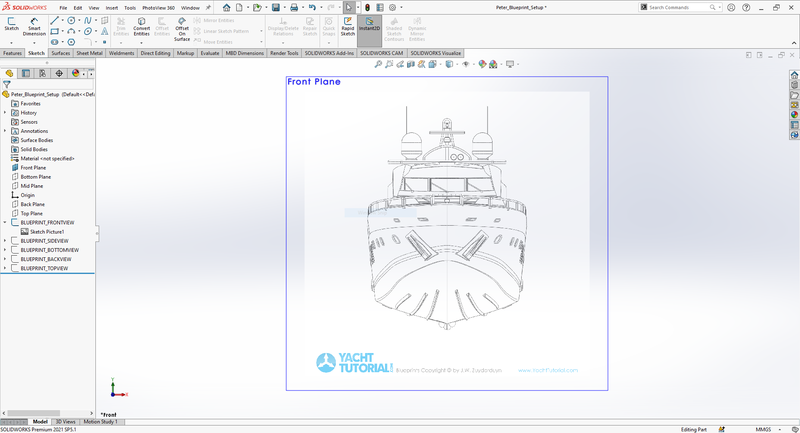Select the Circle sketch tool
The height and width of the screenshot is (433, 800).
tap(71, 20)
